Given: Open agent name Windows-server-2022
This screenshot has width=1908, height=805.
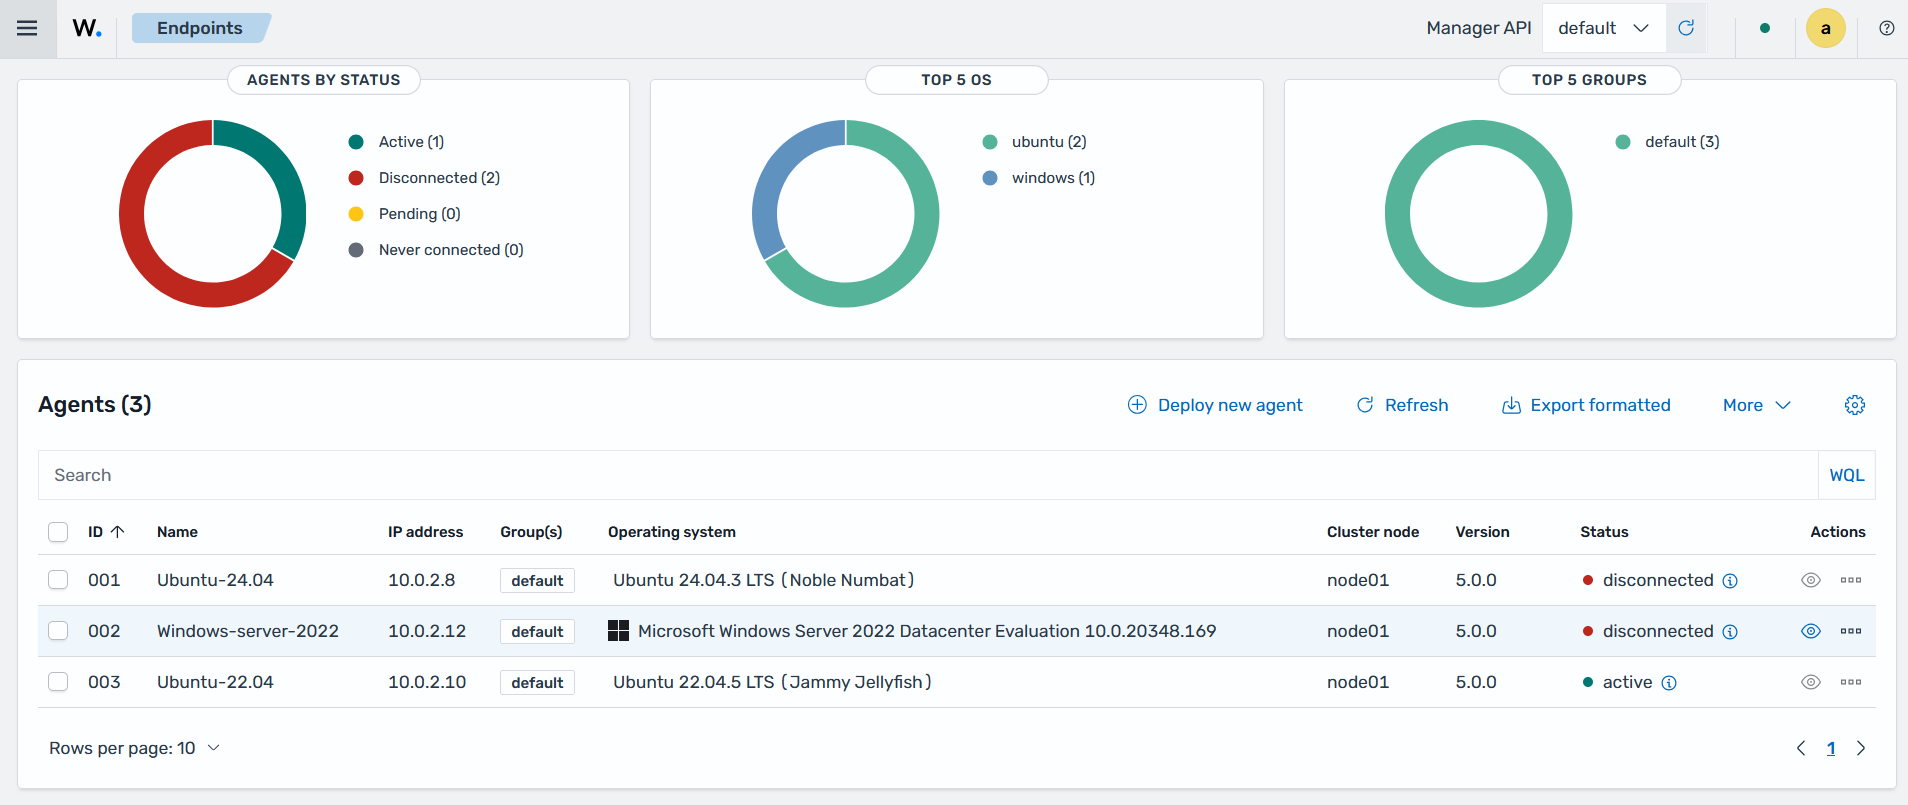Looking at the screenshot, I should 248,631.
